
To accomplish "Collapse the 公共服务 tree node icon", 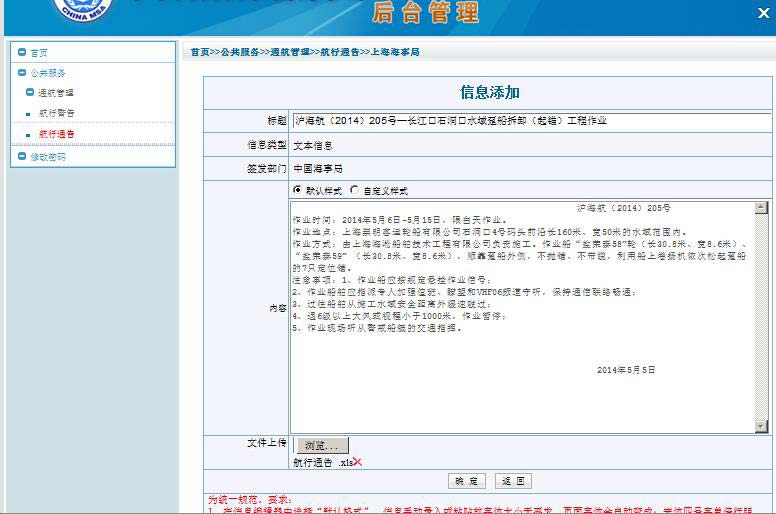I will [22, 73].
